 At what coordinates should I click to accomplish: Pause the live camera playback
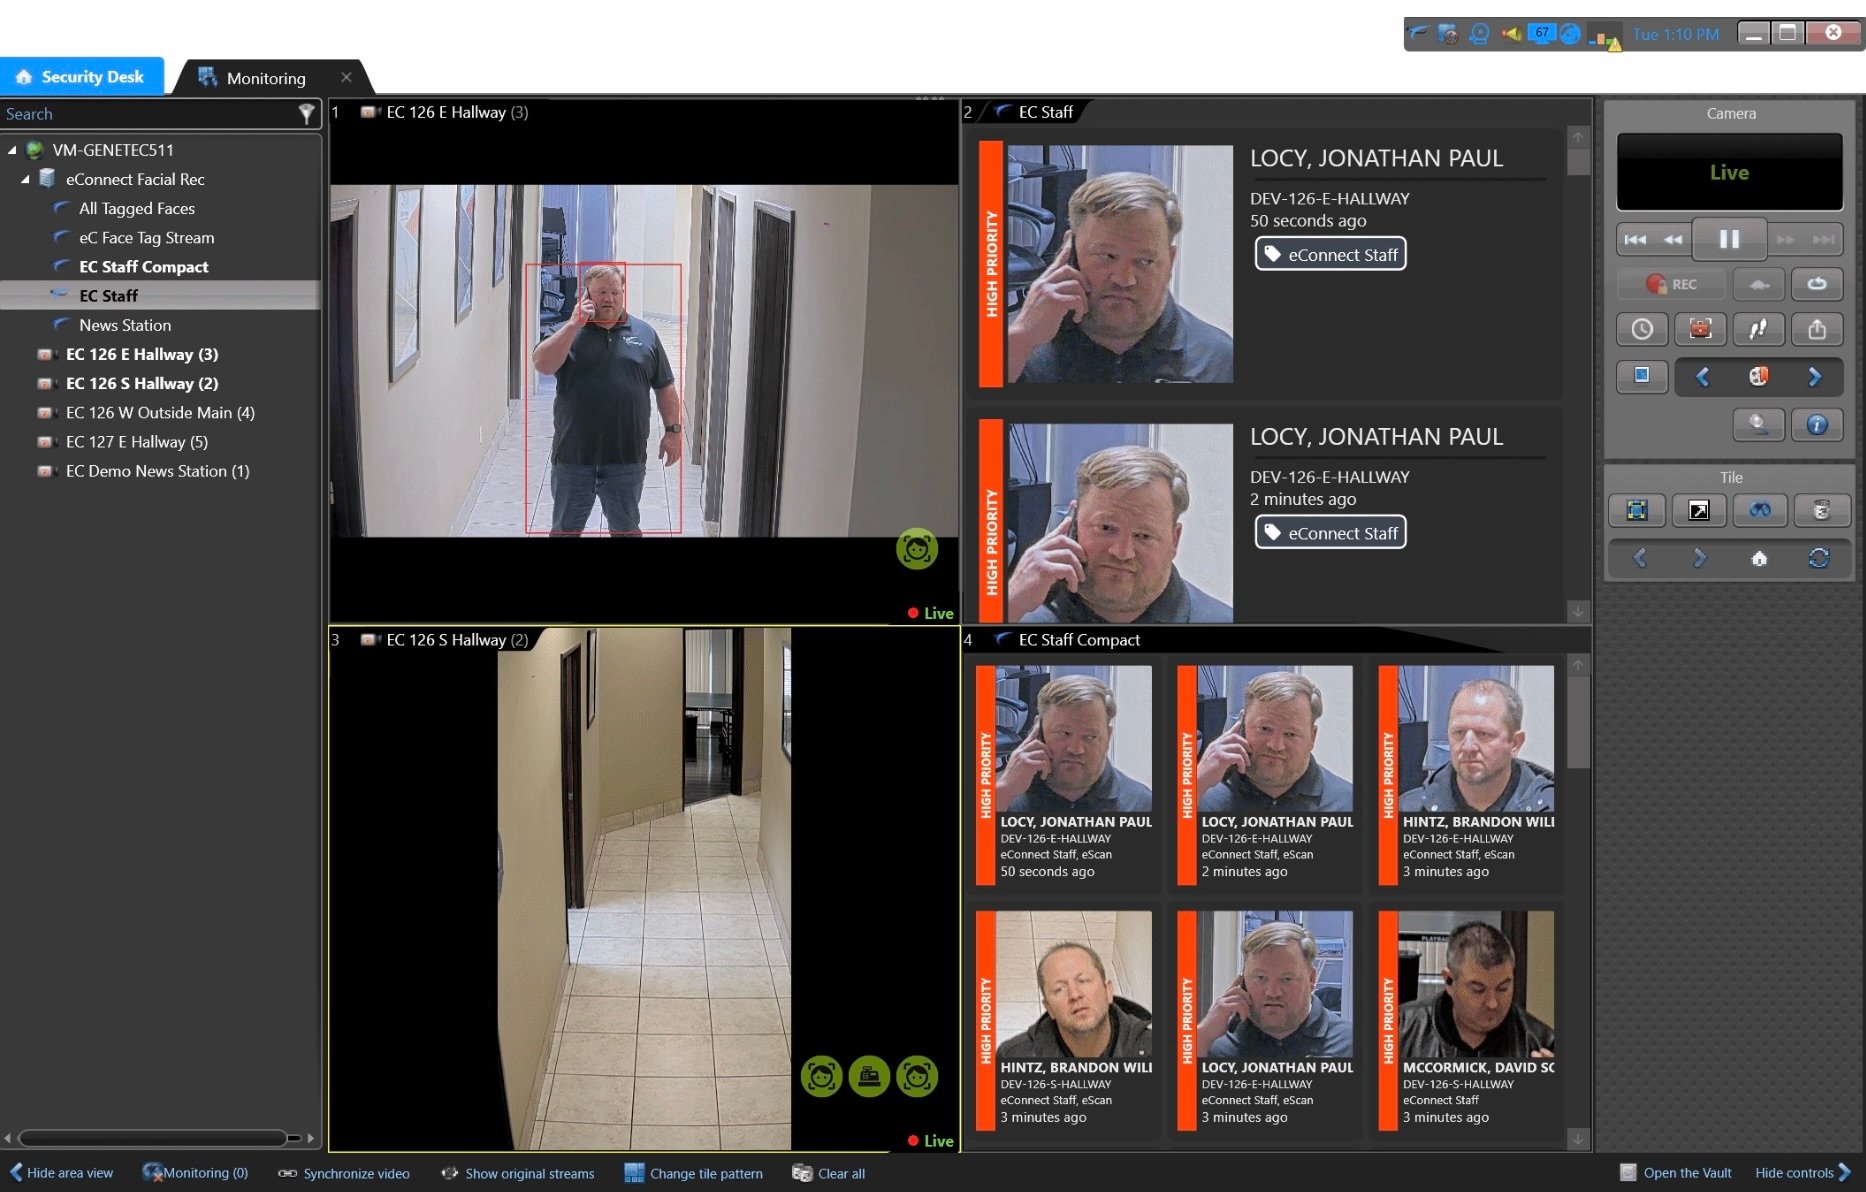pyautogui.click(x=1728, y=239)
